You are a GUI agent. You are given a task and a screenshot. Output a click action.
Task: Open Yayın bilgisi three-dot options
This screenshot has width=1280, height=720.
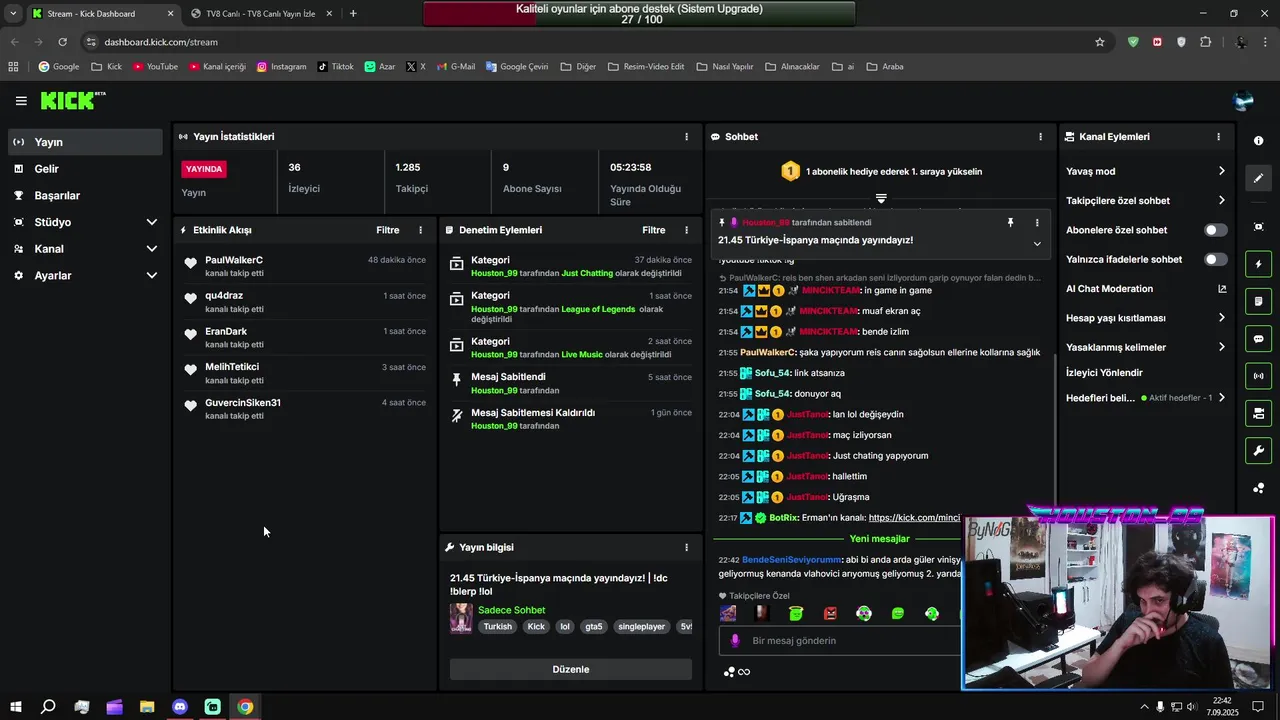pyautogui.click(x=686, y=547)
